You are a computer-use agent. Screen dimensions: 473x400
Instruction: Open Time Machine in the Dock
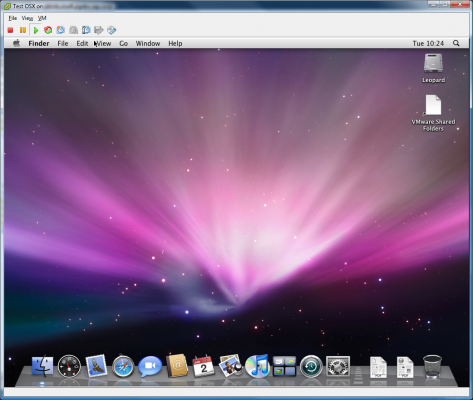click(x=311, y=366)
